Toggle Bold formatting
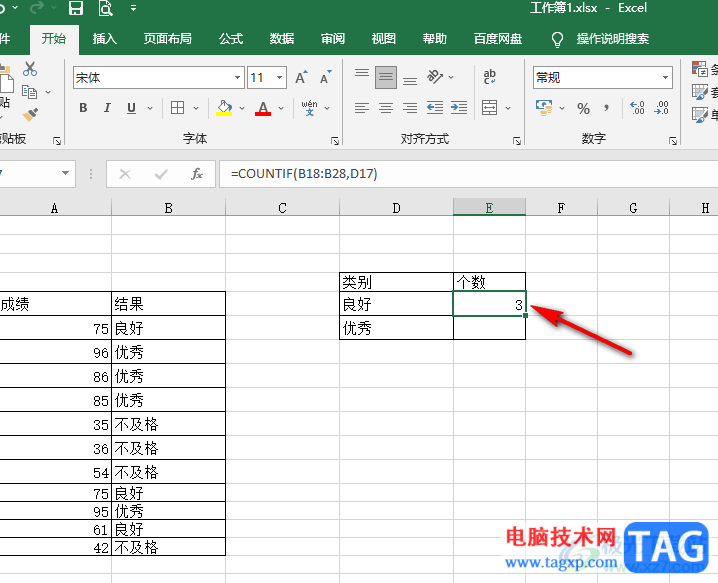The width and height of the screenshot is (718, 583). click(x=83, y=108)
